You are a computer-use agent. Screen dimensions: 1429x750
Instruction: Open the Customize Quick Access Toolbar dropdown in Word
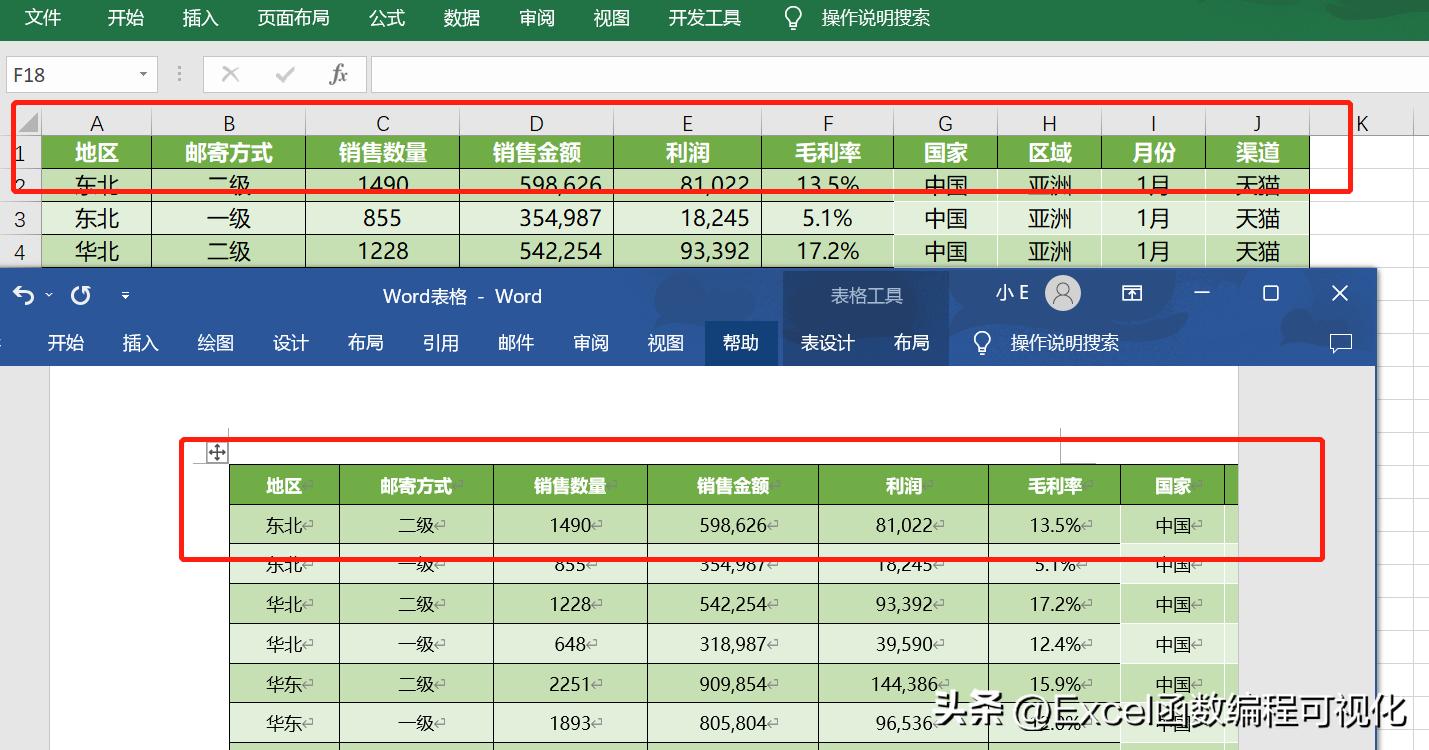click(x=126, y=295)
